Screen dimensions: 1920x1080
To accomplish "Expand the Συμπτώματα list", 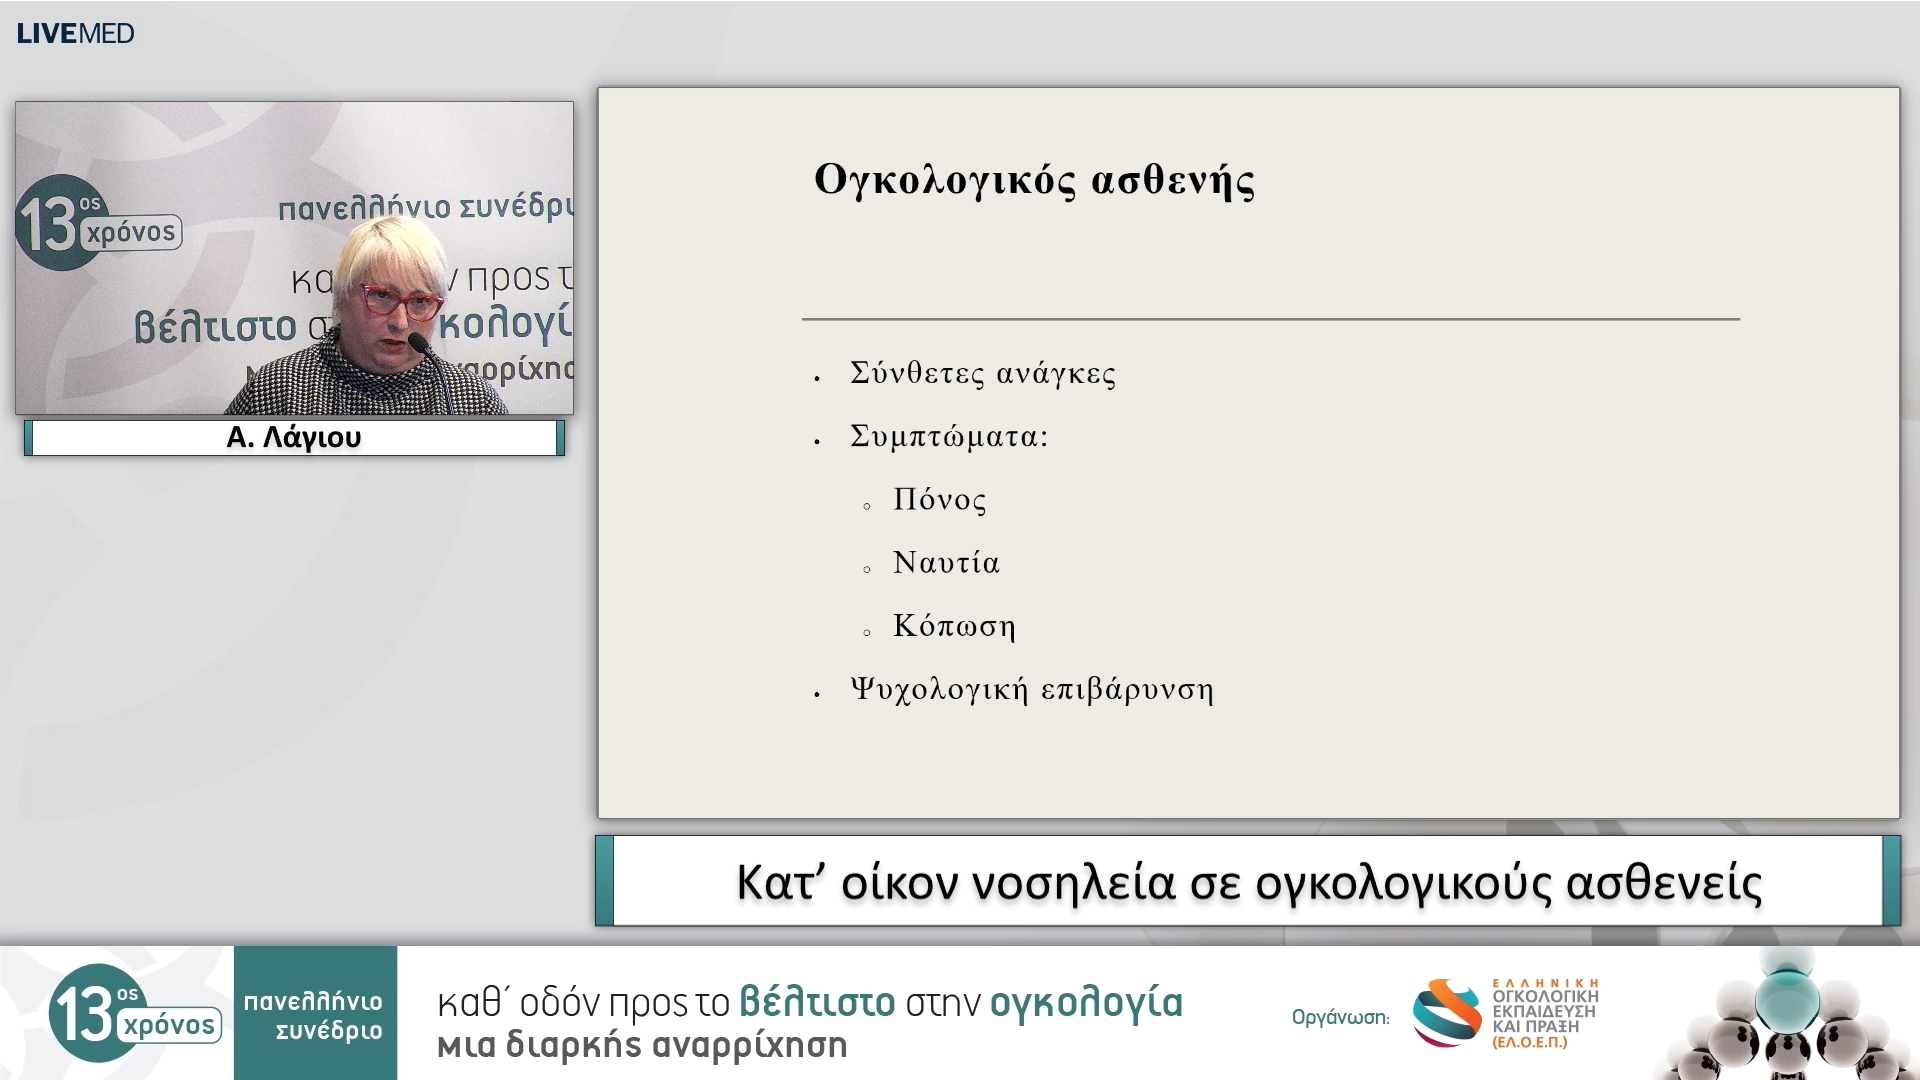I will tap(948, 436).
